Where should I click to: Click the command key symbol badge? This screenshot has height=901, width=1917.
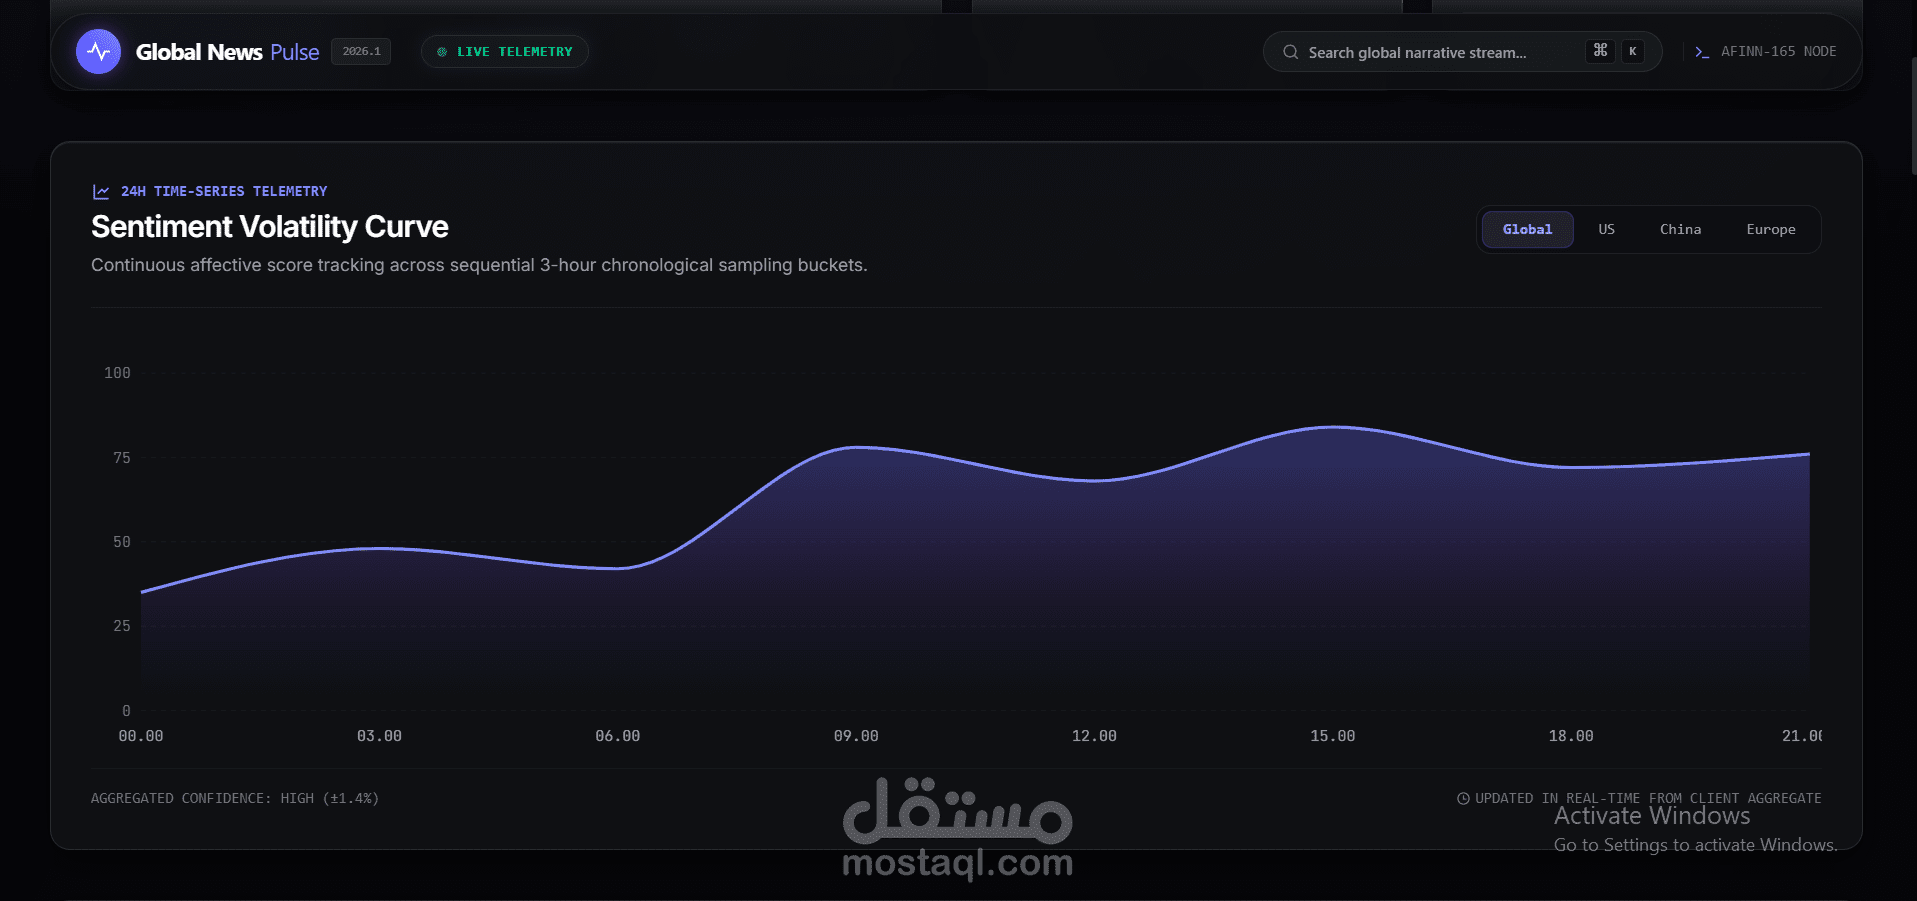coord(1600,50)
